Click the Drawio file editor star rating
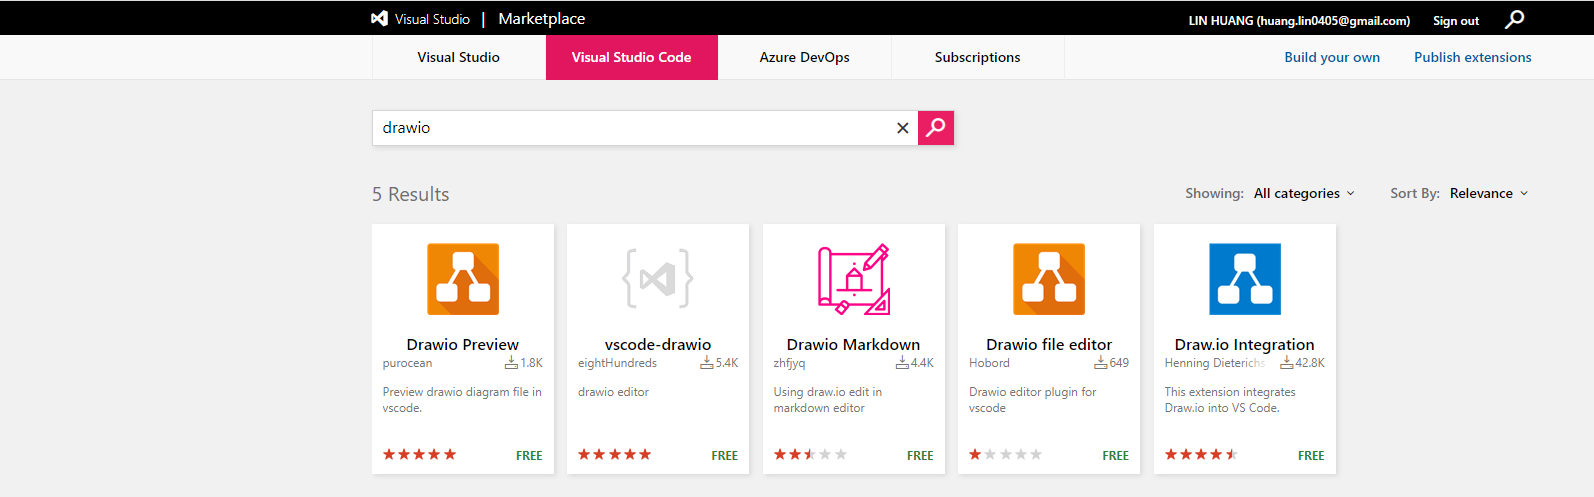The image size is (1594, 497). (x=1006, y=454)
